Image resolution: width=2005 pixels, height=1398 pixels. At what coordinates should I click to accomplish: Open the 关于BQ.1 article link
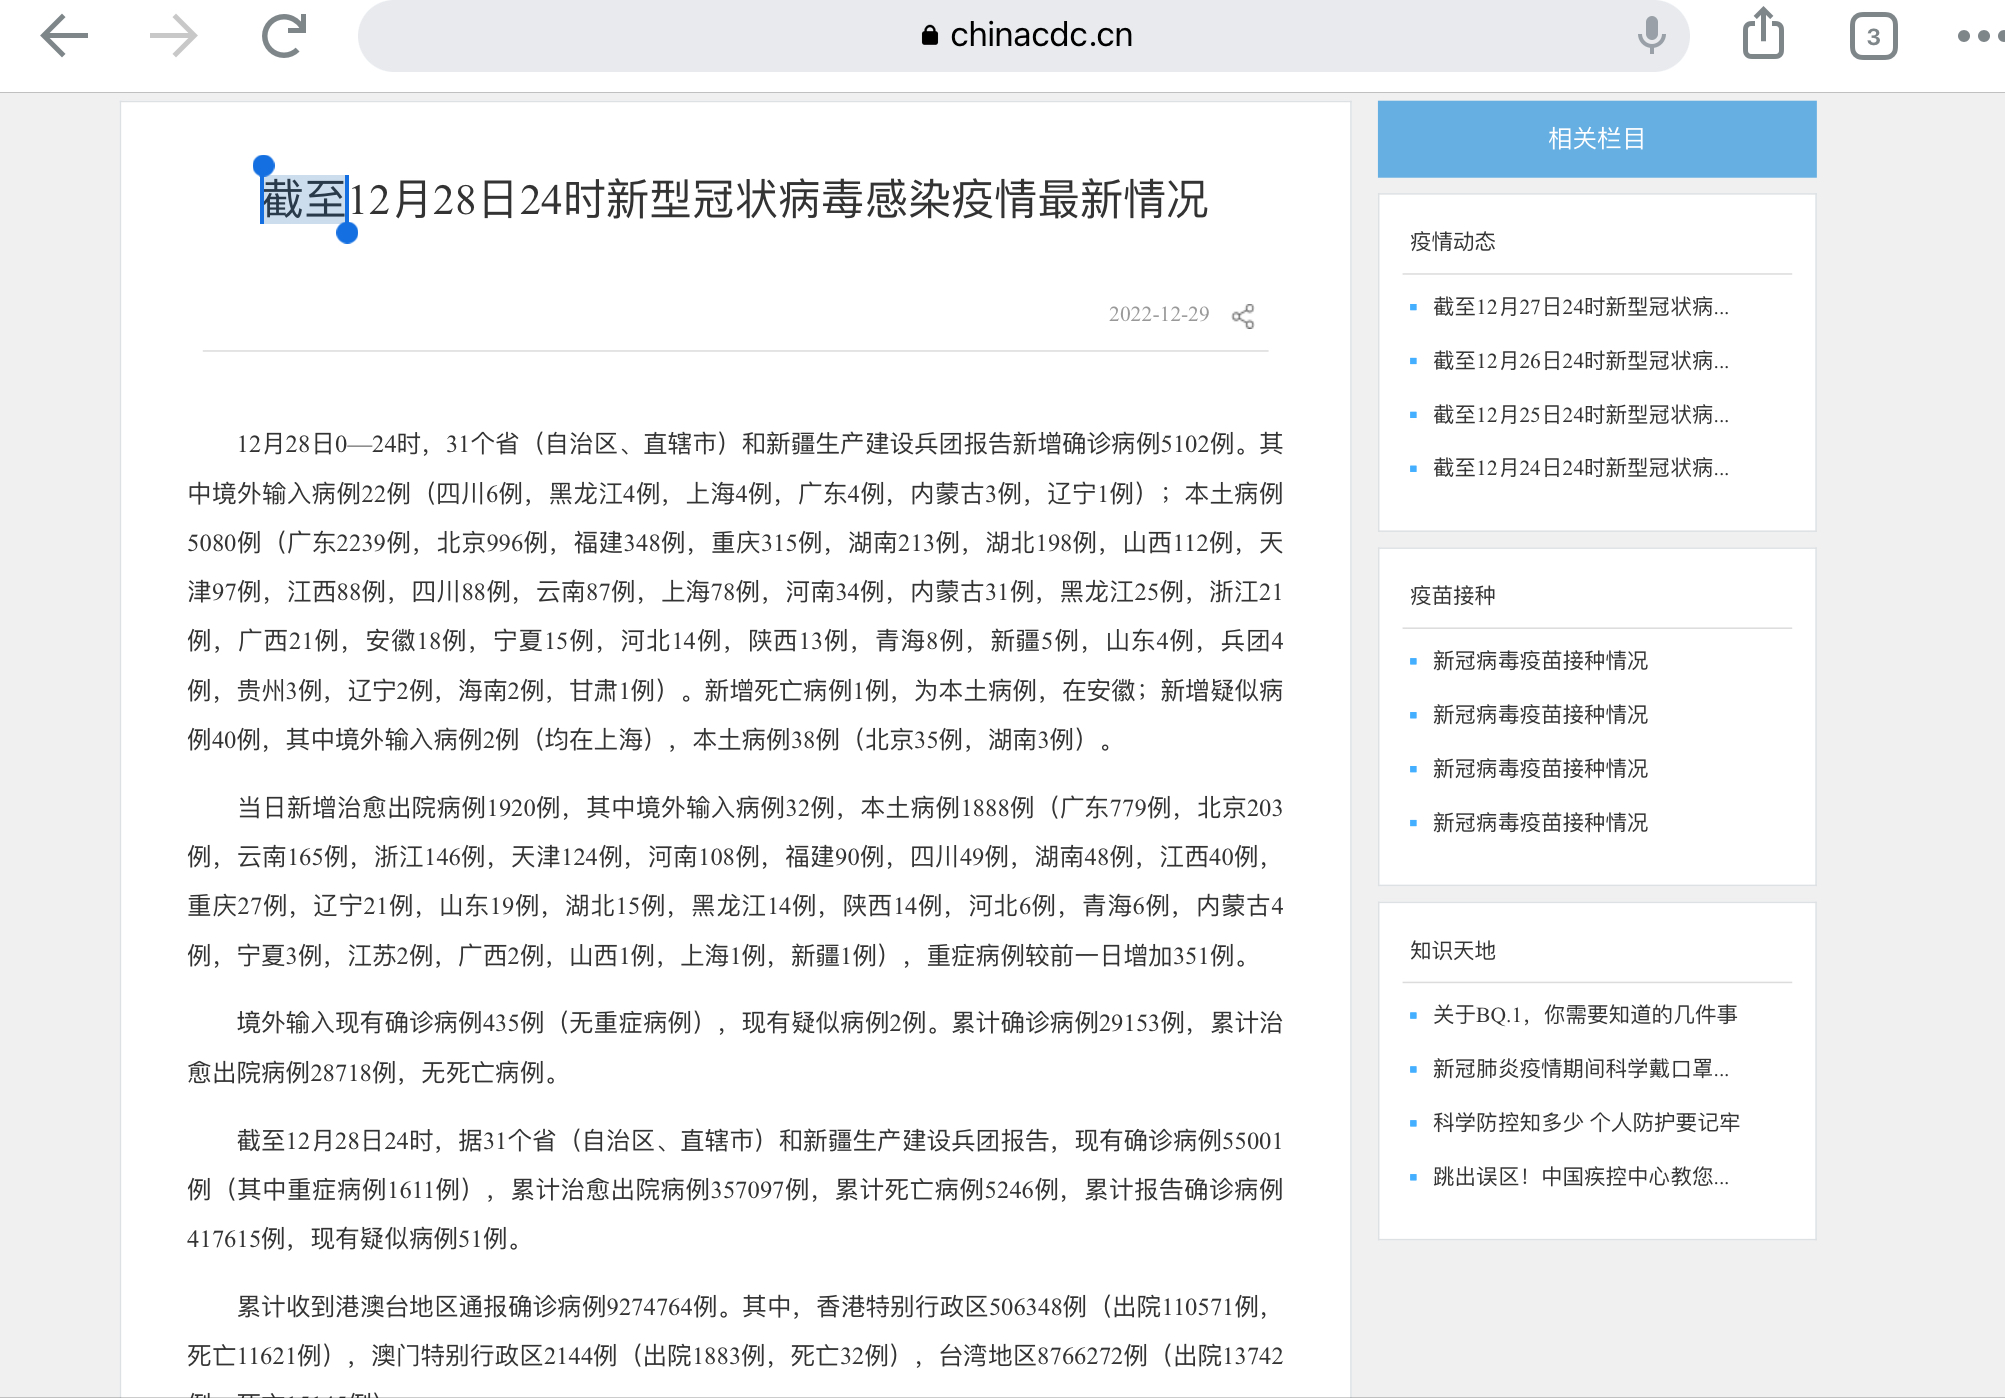(x=1585, y=1015)
